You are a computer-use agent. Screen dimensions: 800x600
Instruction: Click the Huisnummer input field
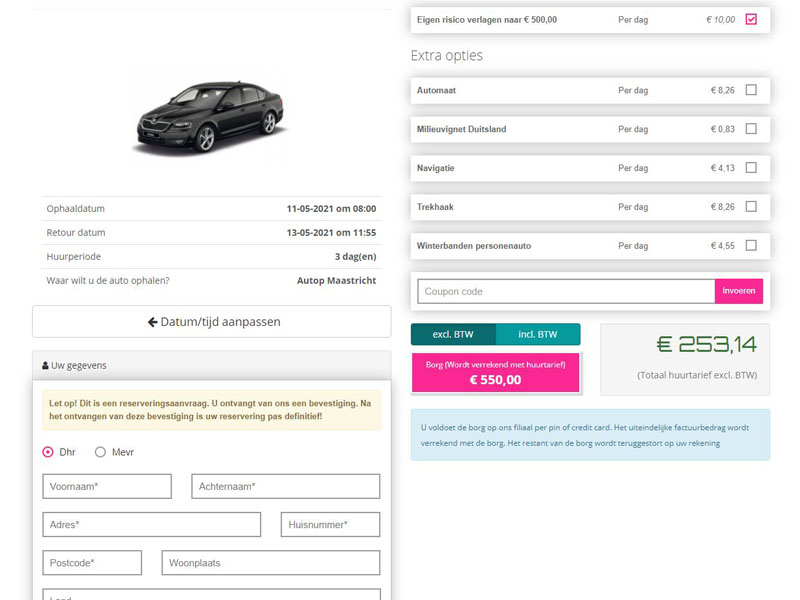point(330,524)
